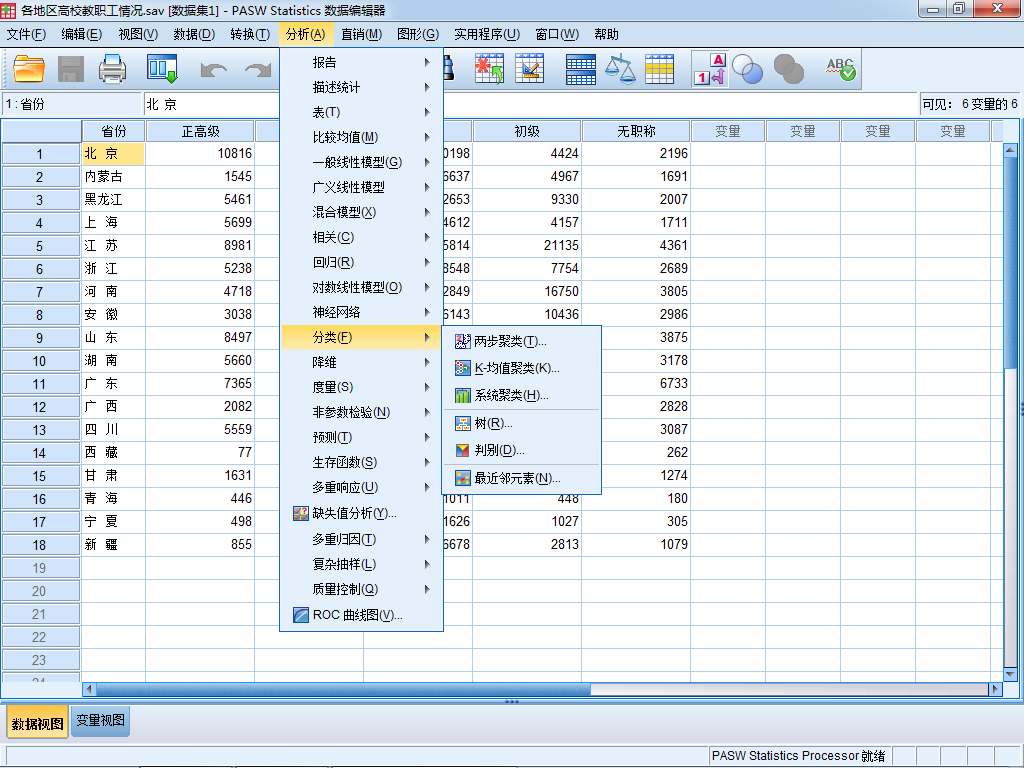The width and height of the screenshot is (1024, 768).
Task: Click the Insert Variable toolbar icon
Action: [530, 69]
